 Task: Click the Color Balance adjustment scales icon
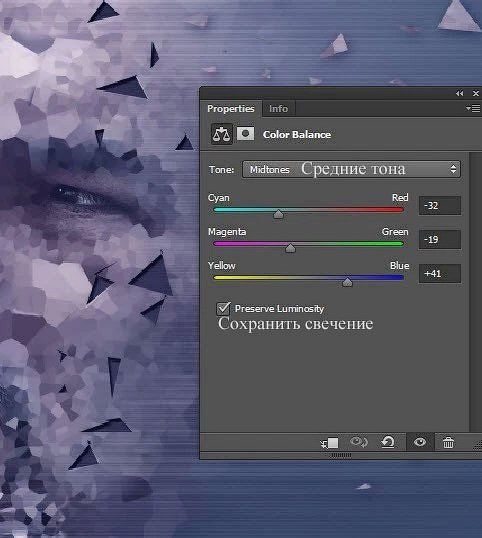point(221,134)
